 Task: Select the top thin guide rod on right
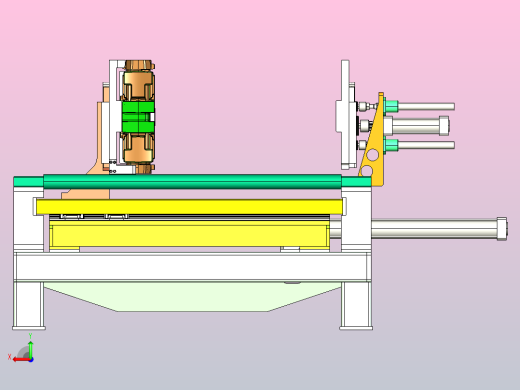click(426, 107)
